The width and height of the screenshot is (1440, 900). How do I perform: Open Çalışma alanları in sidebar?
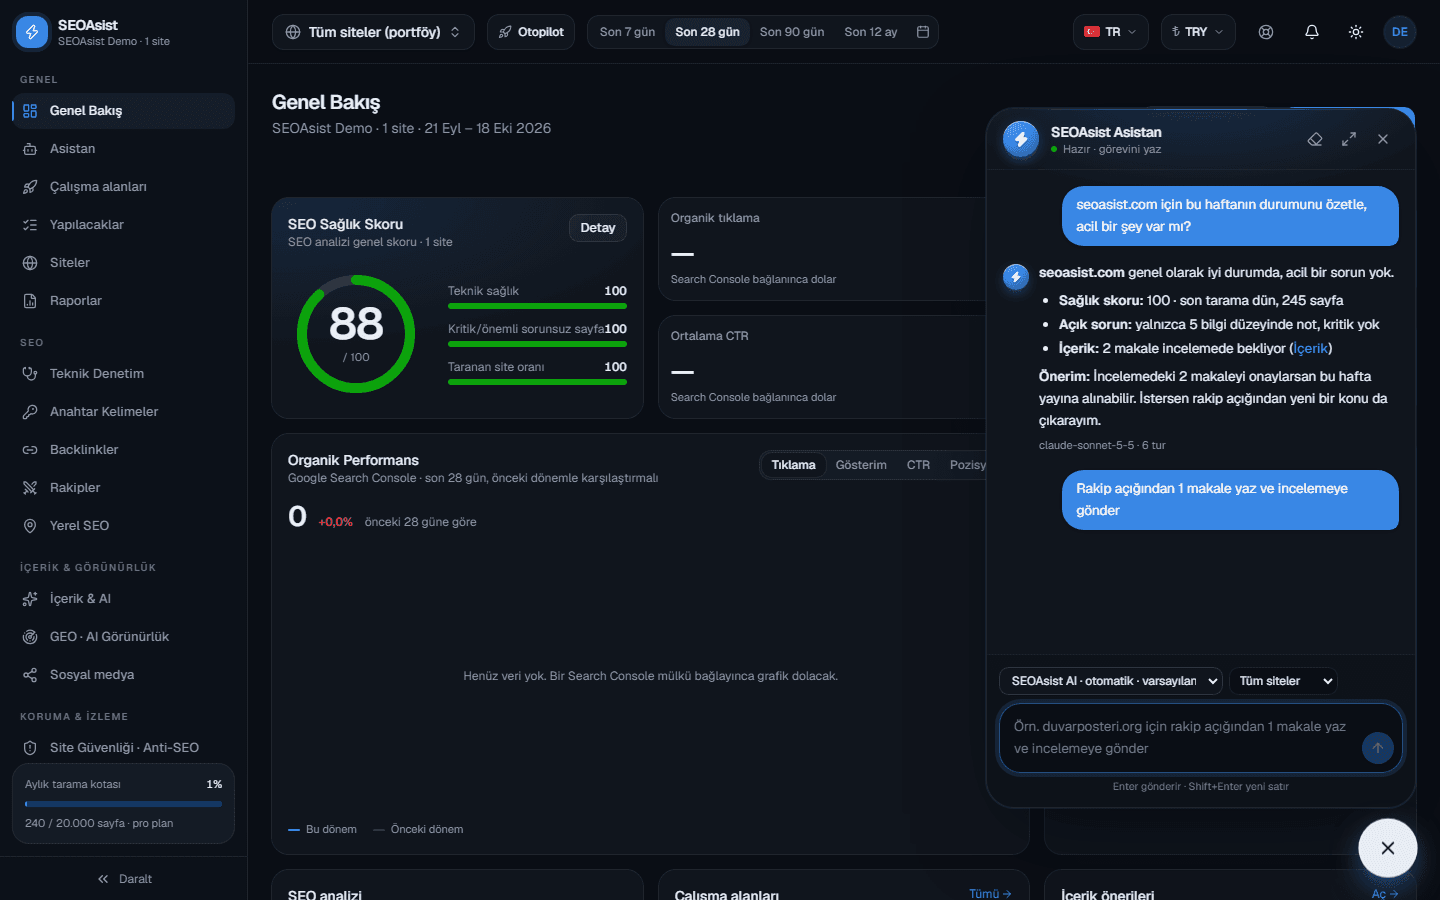(x=123, y=187)
